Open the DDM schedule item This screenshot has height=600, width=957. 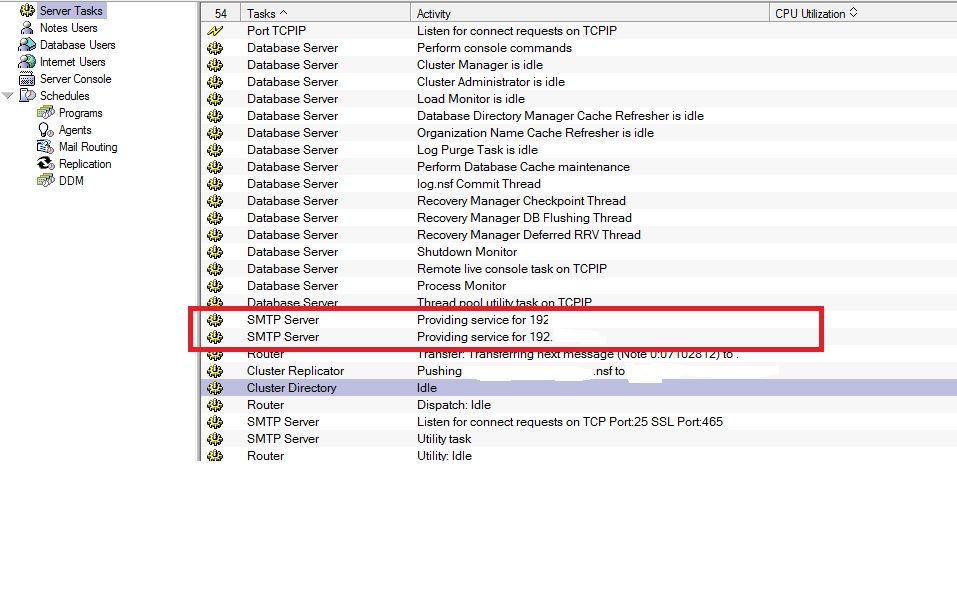[71, 181]
